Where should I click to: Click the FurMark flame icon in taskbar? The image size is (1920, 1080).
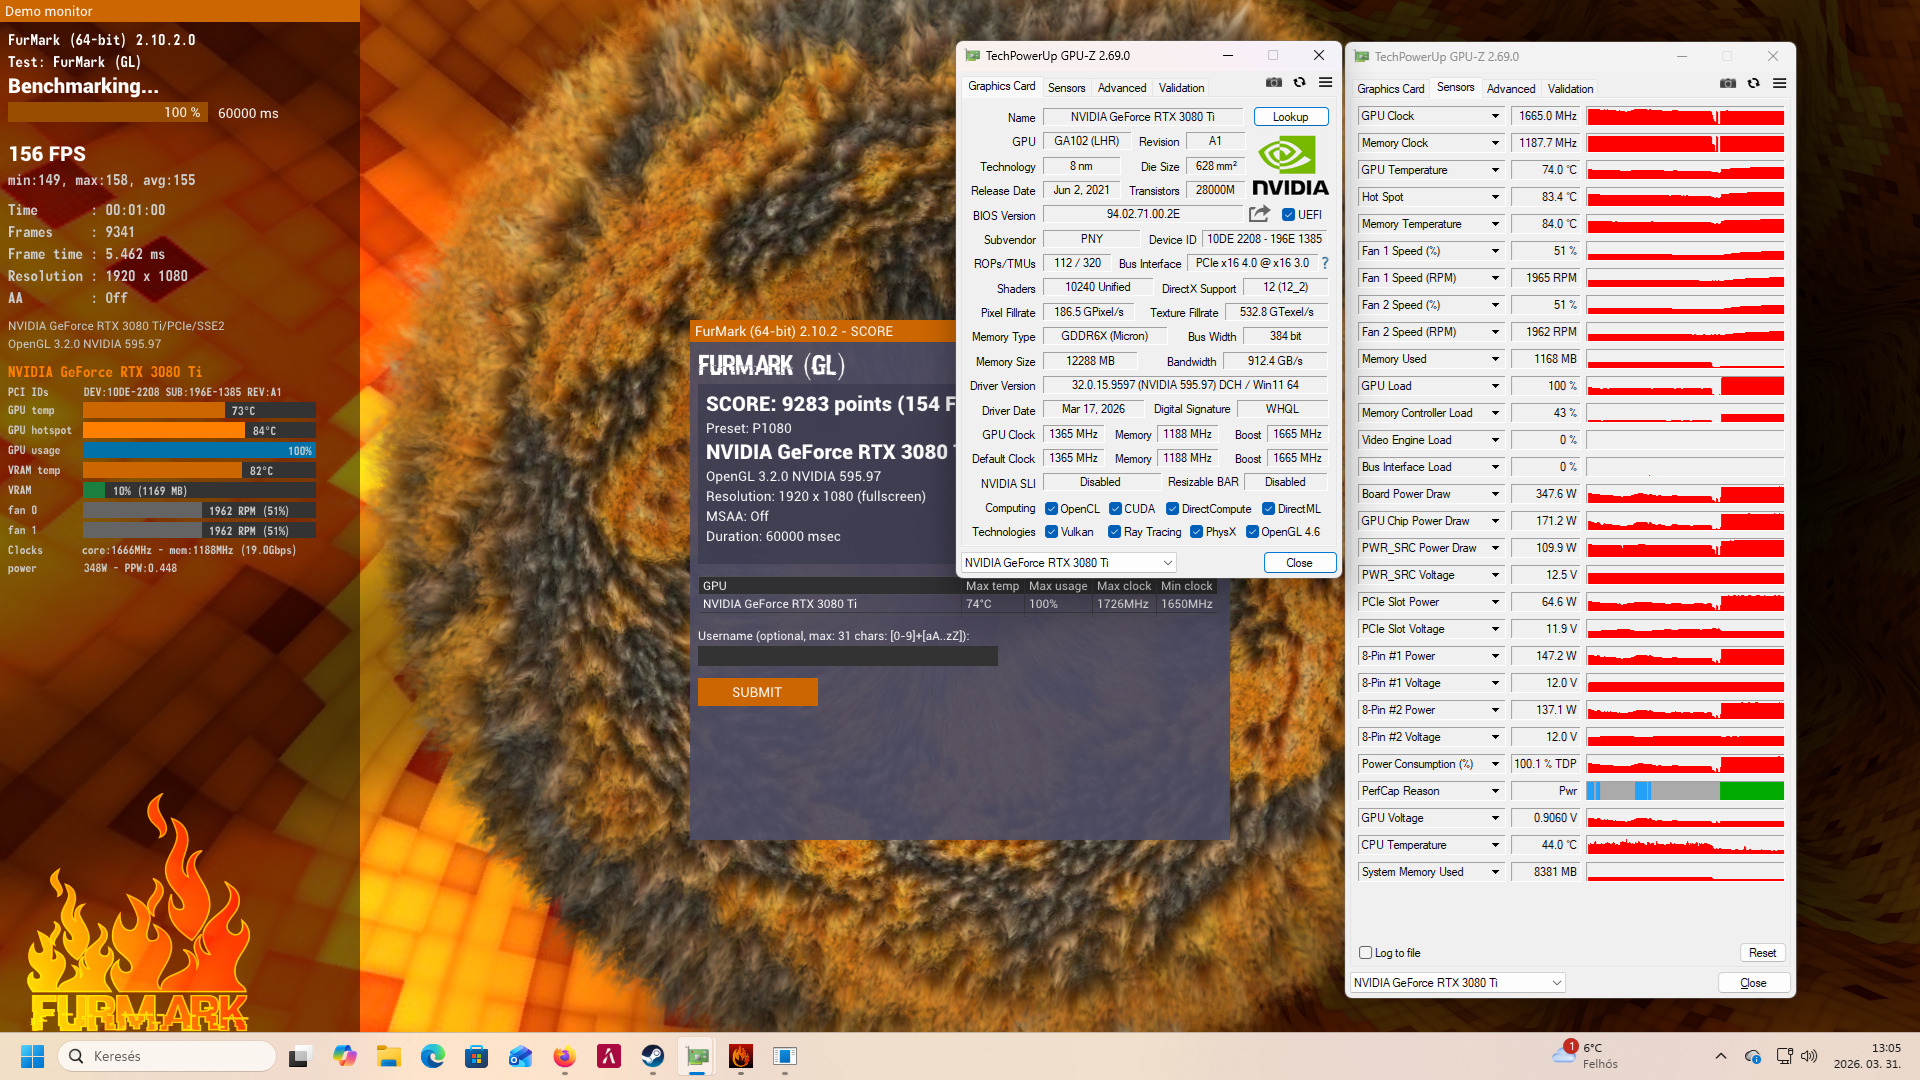[740, 1056]
